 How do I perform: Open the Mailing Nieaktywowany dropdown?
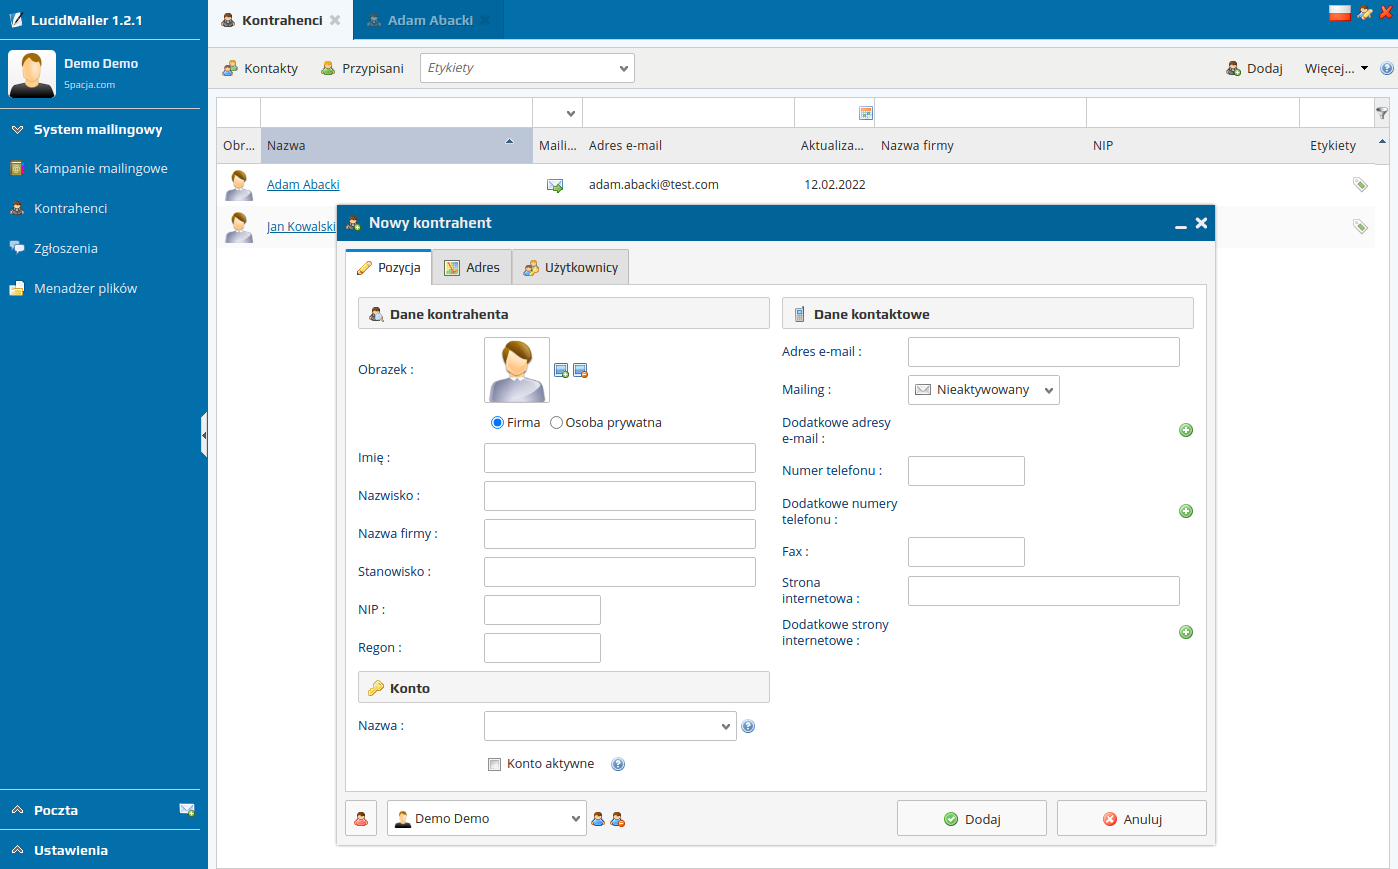coord(984,390)
